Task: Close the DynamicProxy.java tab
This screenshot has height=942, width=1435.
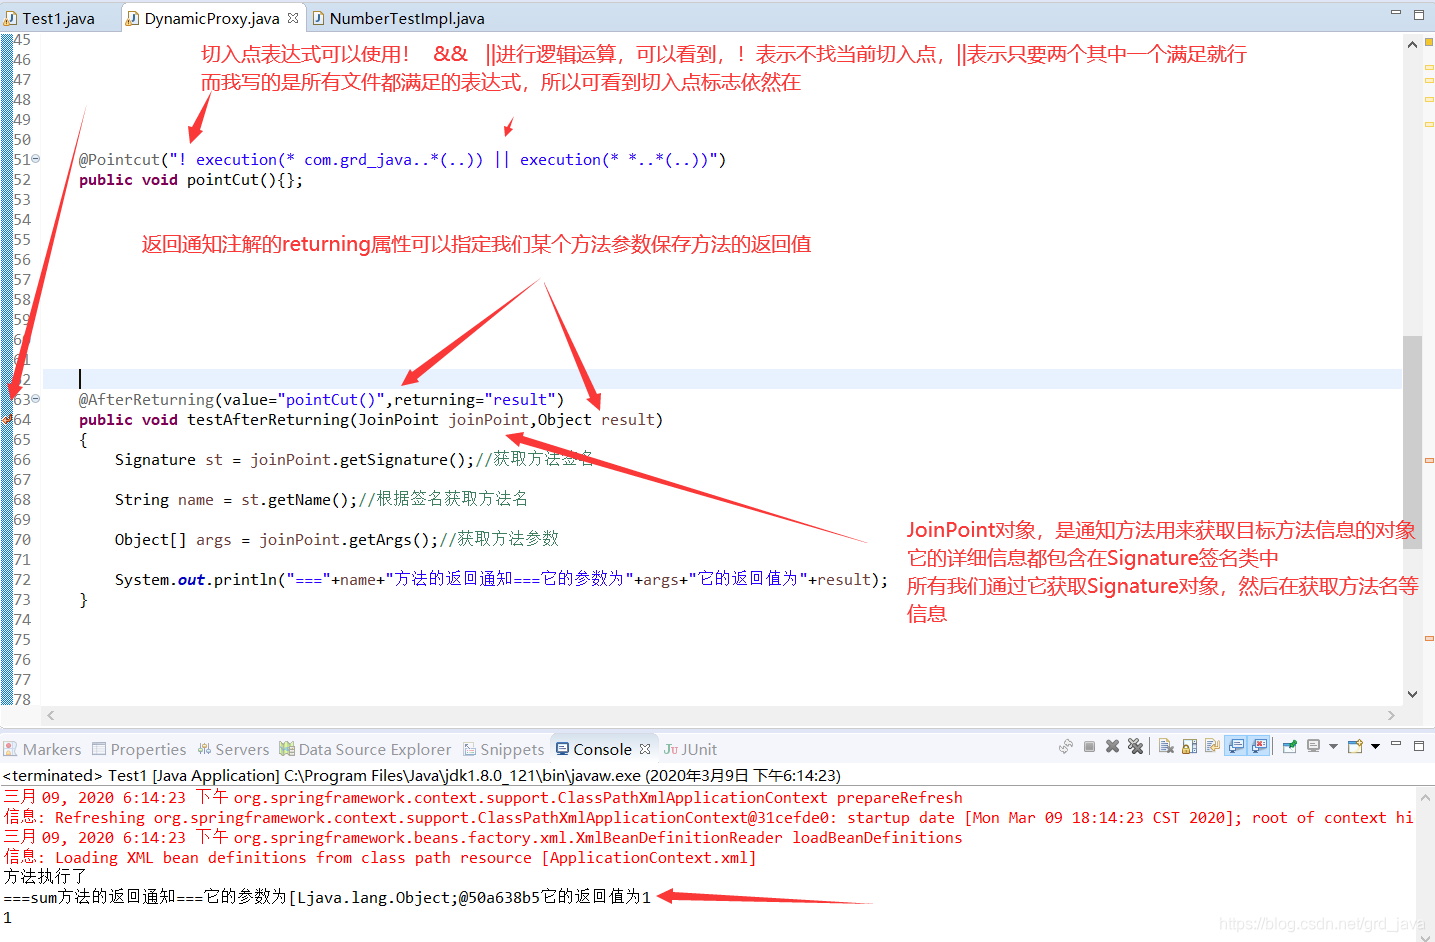Action: point(293,18)
